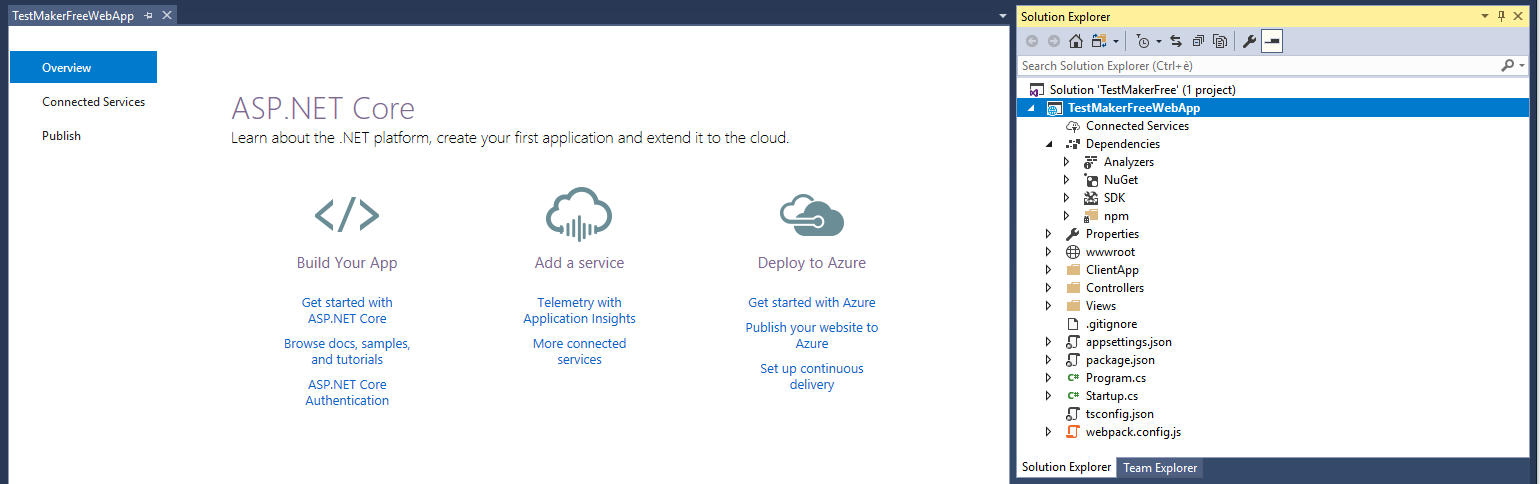1540x484 pixels.
Task: Open the document tabs overflow dropdown
Action: [x=1003, y=16]
